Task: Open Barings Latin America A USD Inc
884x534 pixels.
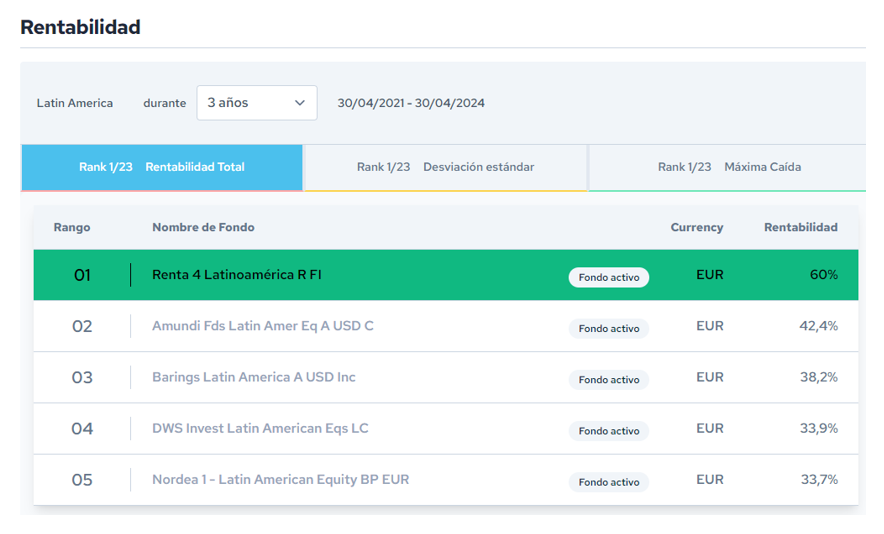Action: coord(254,377)
